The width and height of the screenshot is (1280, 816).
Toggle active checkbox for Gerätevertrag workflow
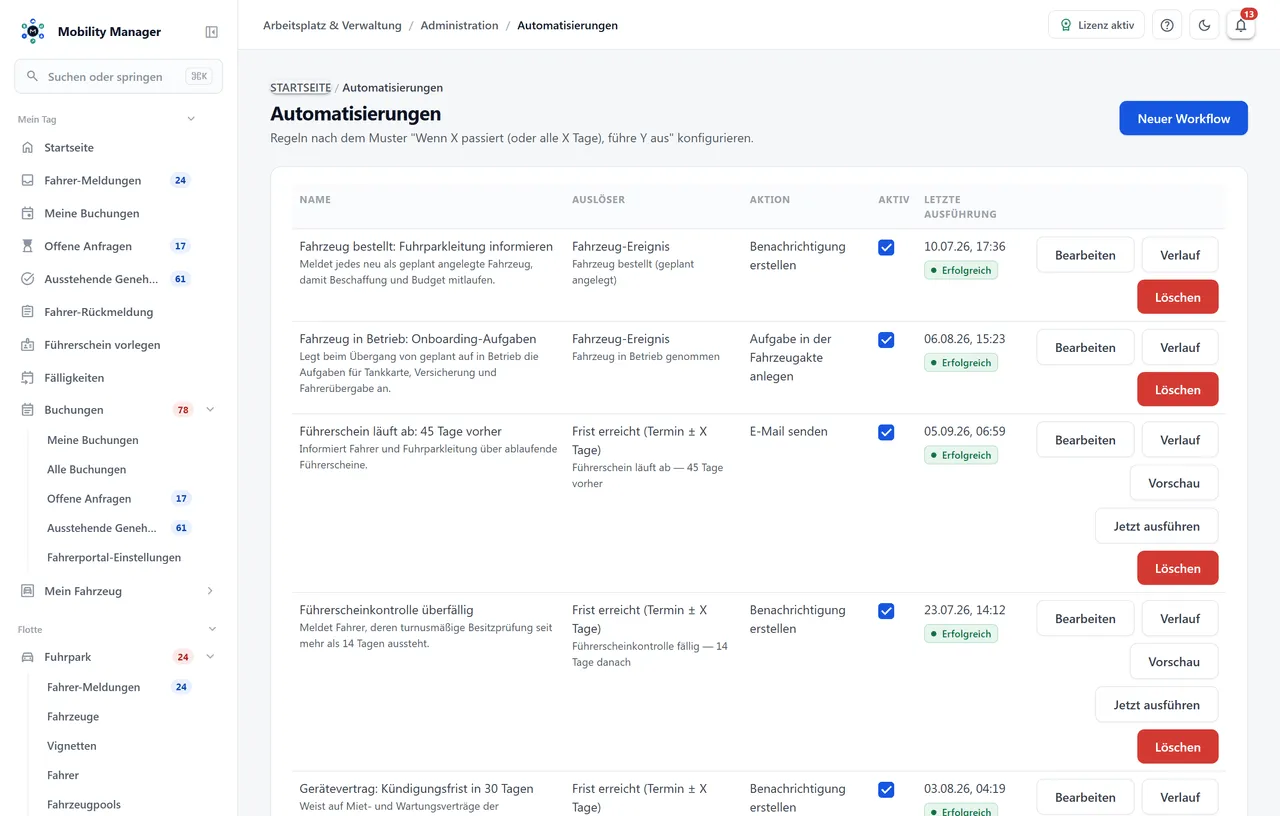tap(886, 790)
